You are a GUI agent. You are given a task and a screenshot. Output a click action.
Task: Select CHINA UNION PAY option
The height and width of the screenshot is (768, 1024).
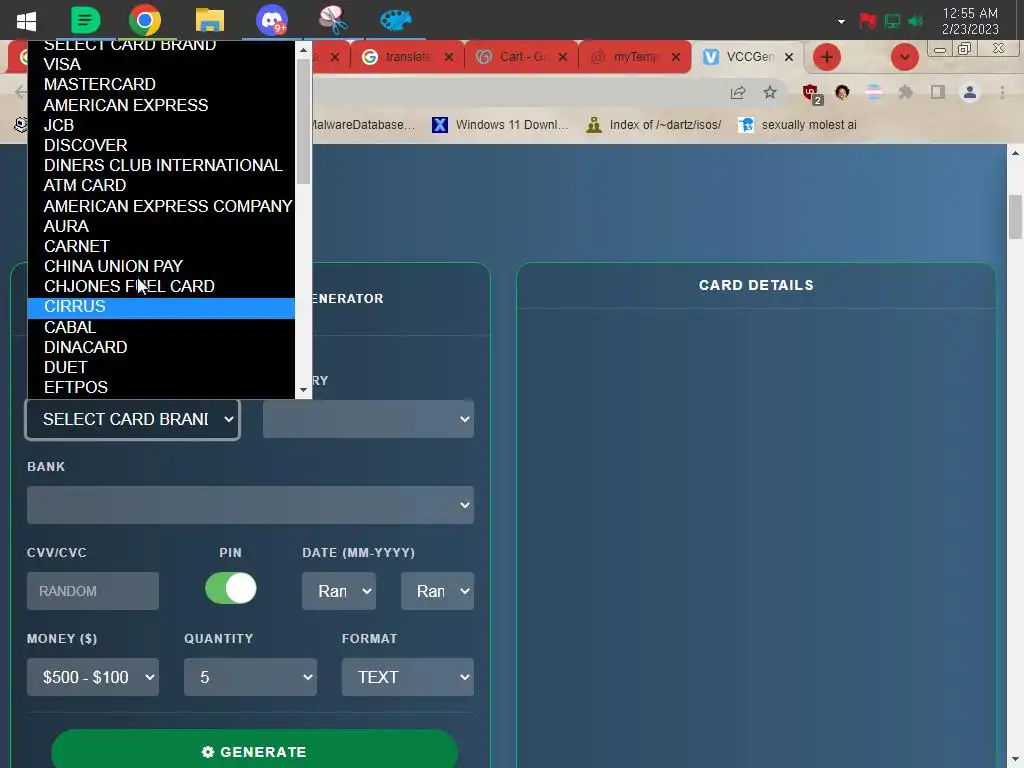coord(161,266)
